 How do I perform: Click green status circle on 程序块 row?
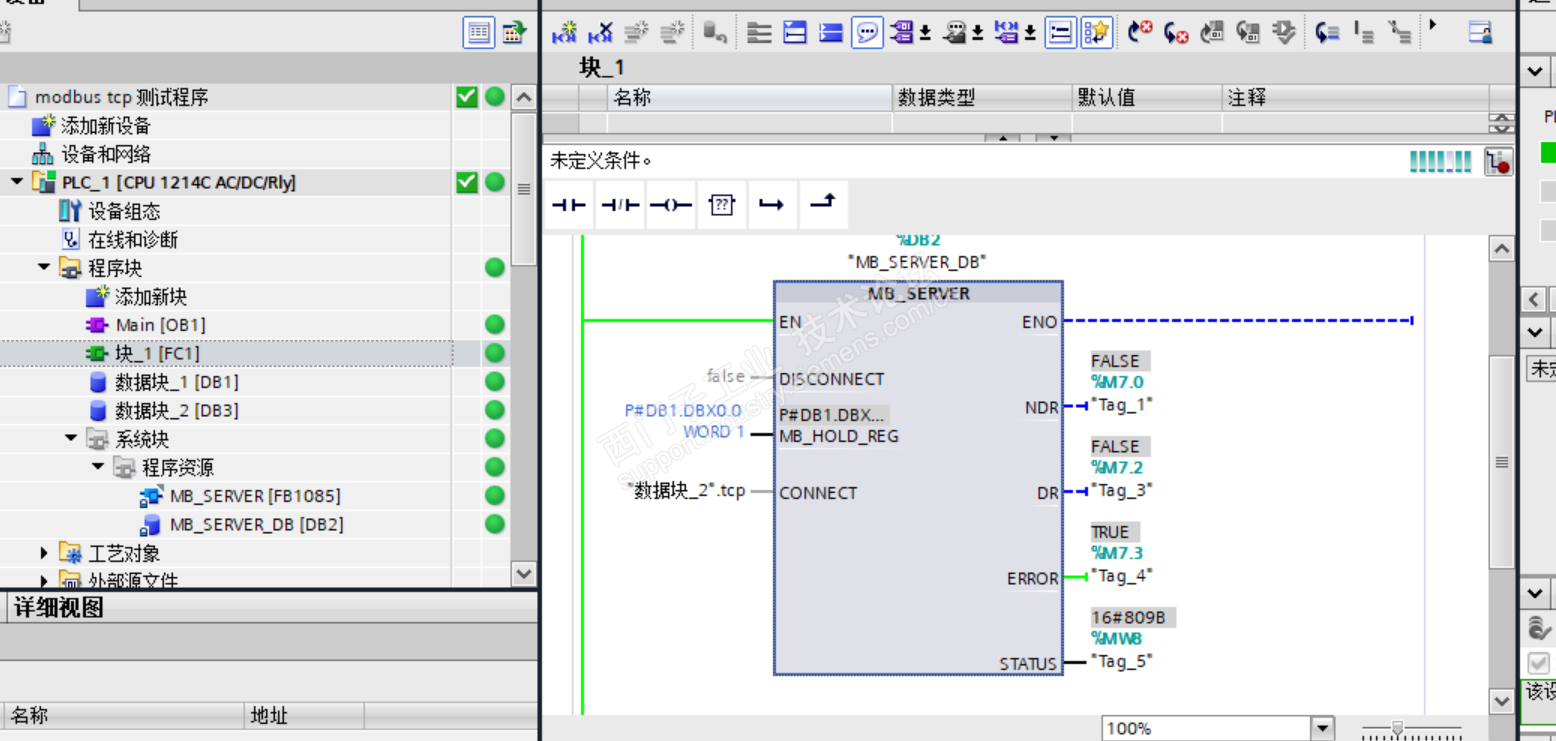495,268
